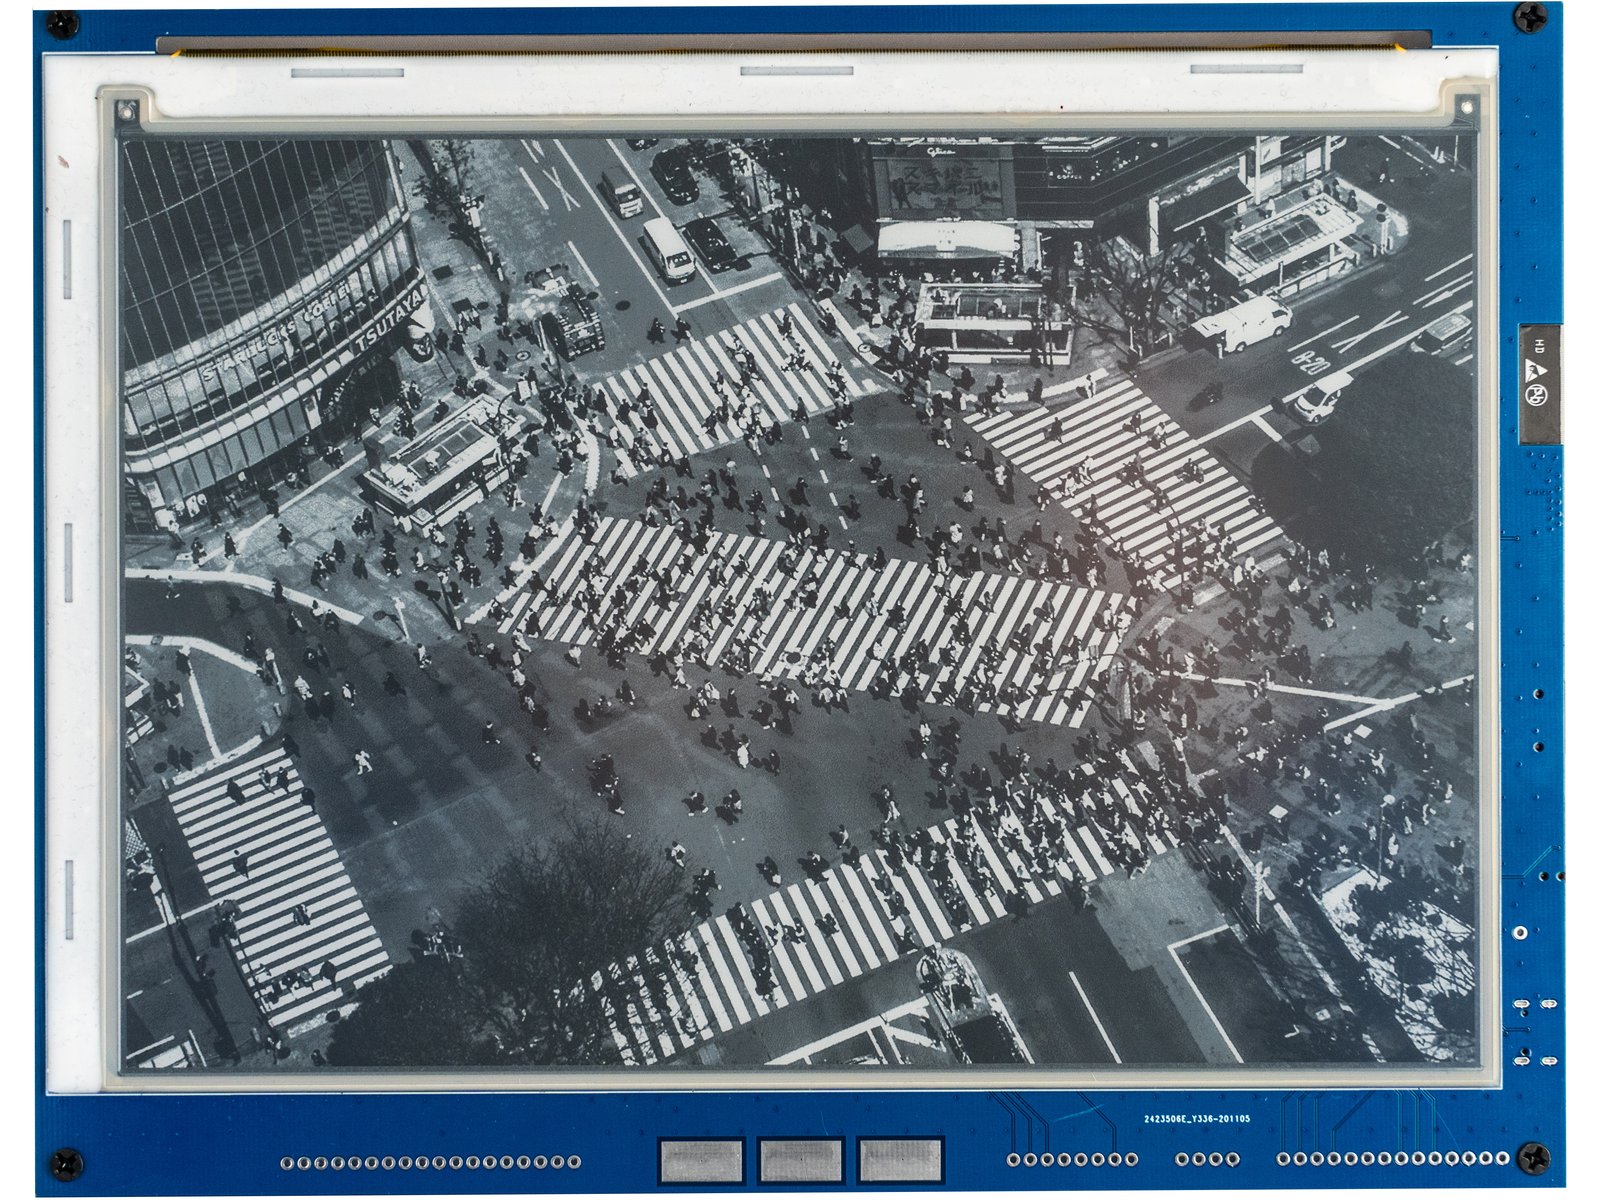This screenshot has height=1200, width=1600.
Task: Click the four-hole header at board bottom
Action: [x=1207, y=1159]
